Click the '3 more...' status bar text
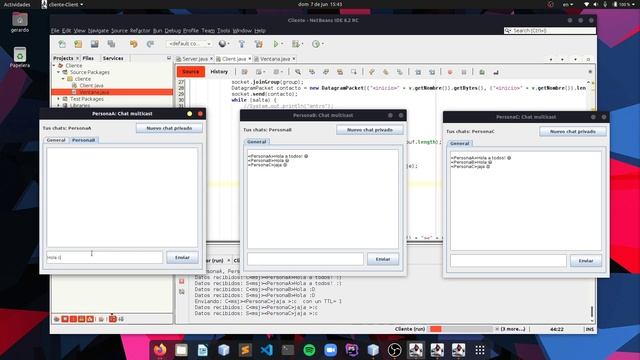Image resolution: width=640 pixels, height=360 pixels. 513,329
